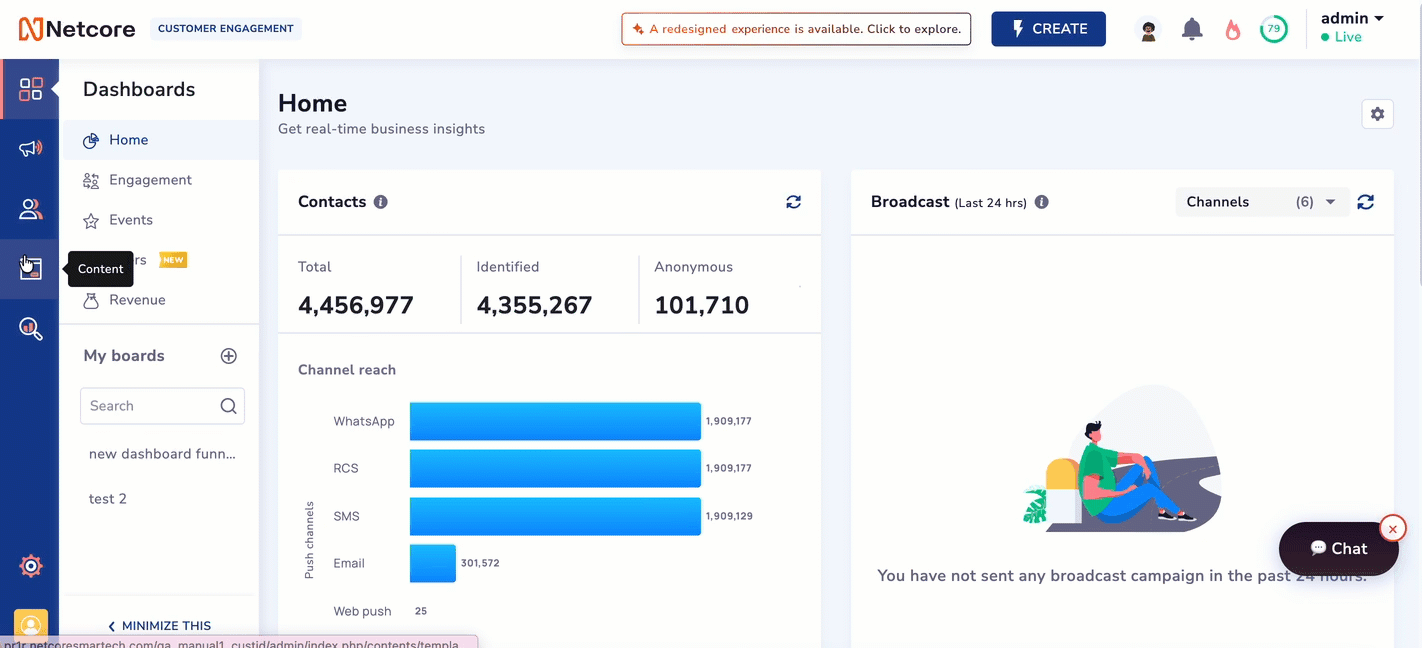Open the admin account dropdown
1422x648 pixels.
tap(1352, 18)
